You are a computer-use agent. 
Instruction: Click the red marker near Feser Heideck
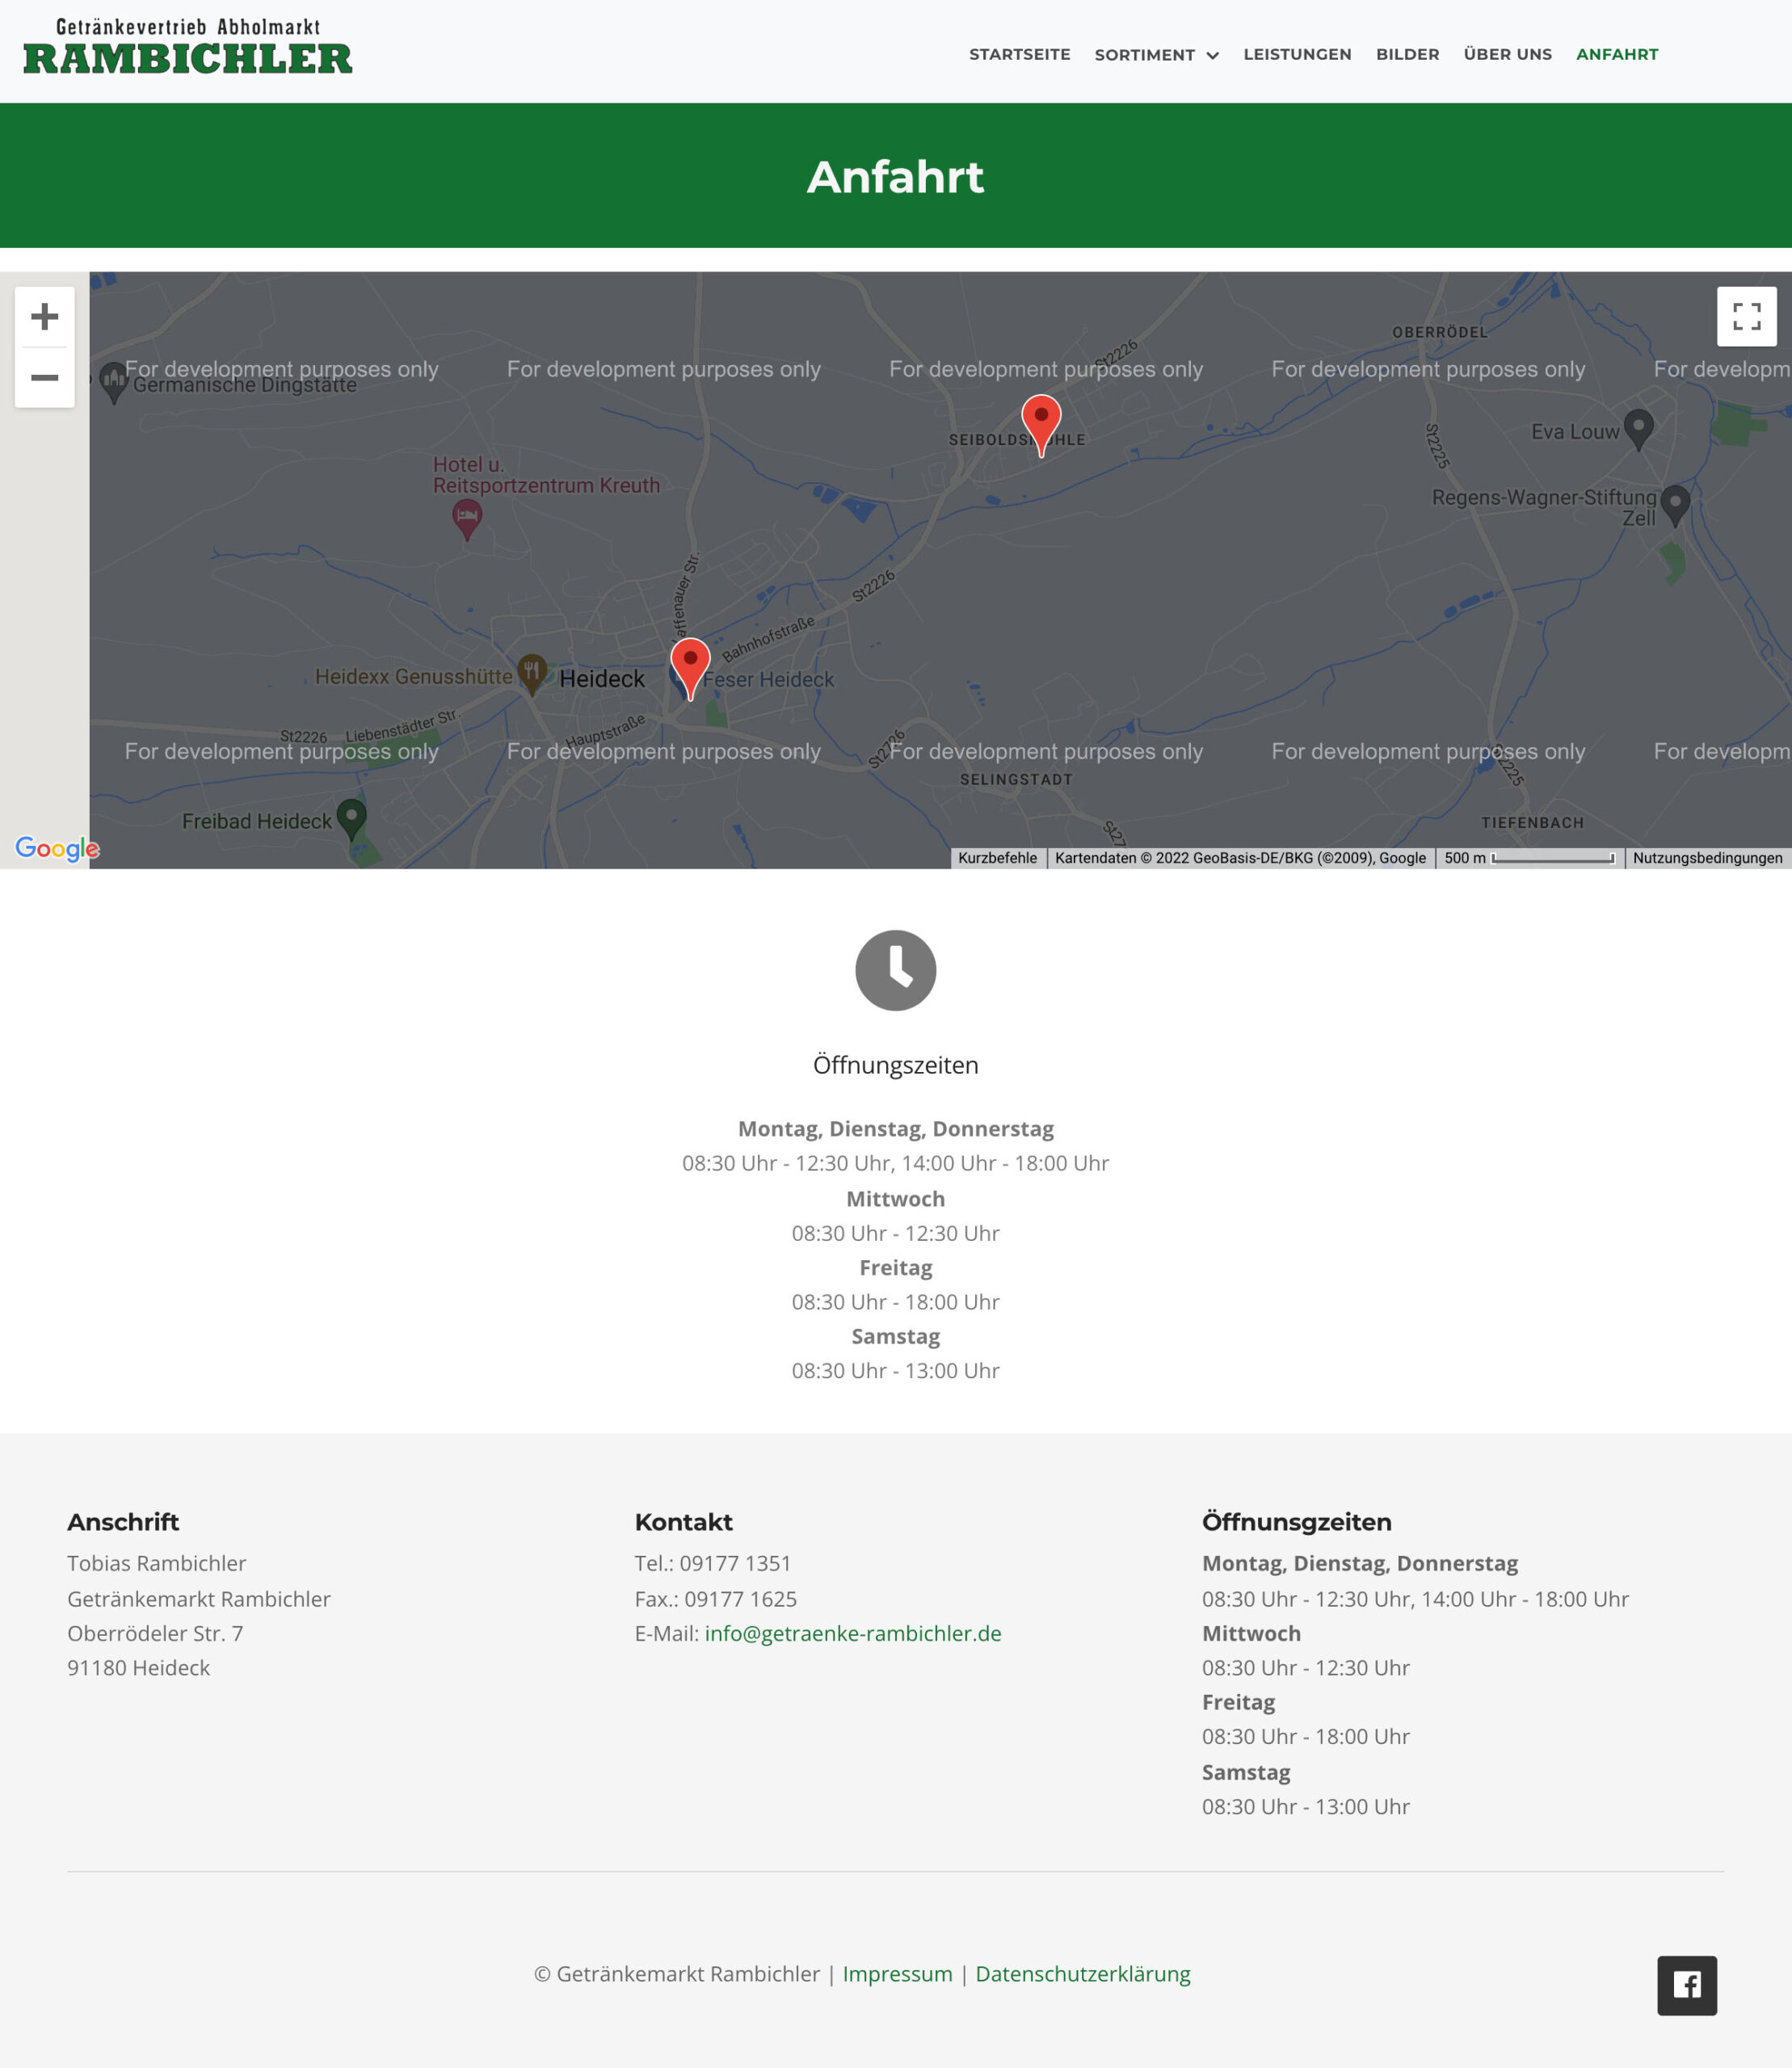pyautogui.click(x=690, y=669)
